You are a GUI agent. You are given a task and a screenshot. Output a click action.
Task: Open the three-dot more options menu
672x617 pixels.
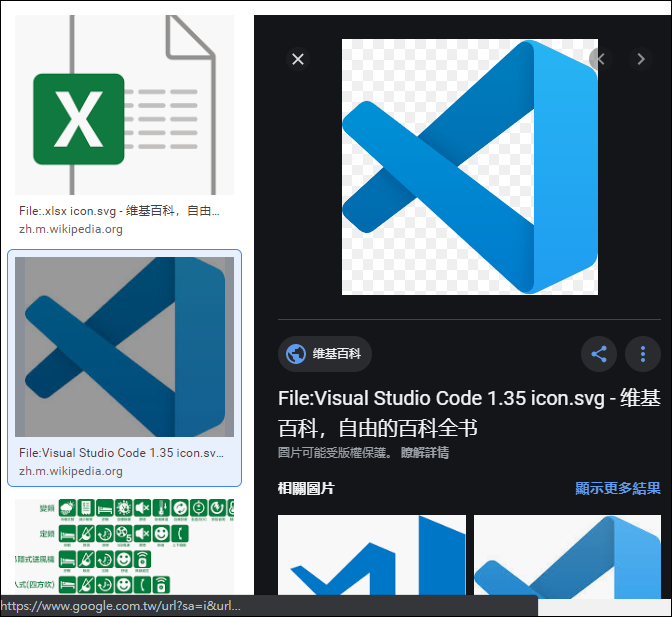643,354
